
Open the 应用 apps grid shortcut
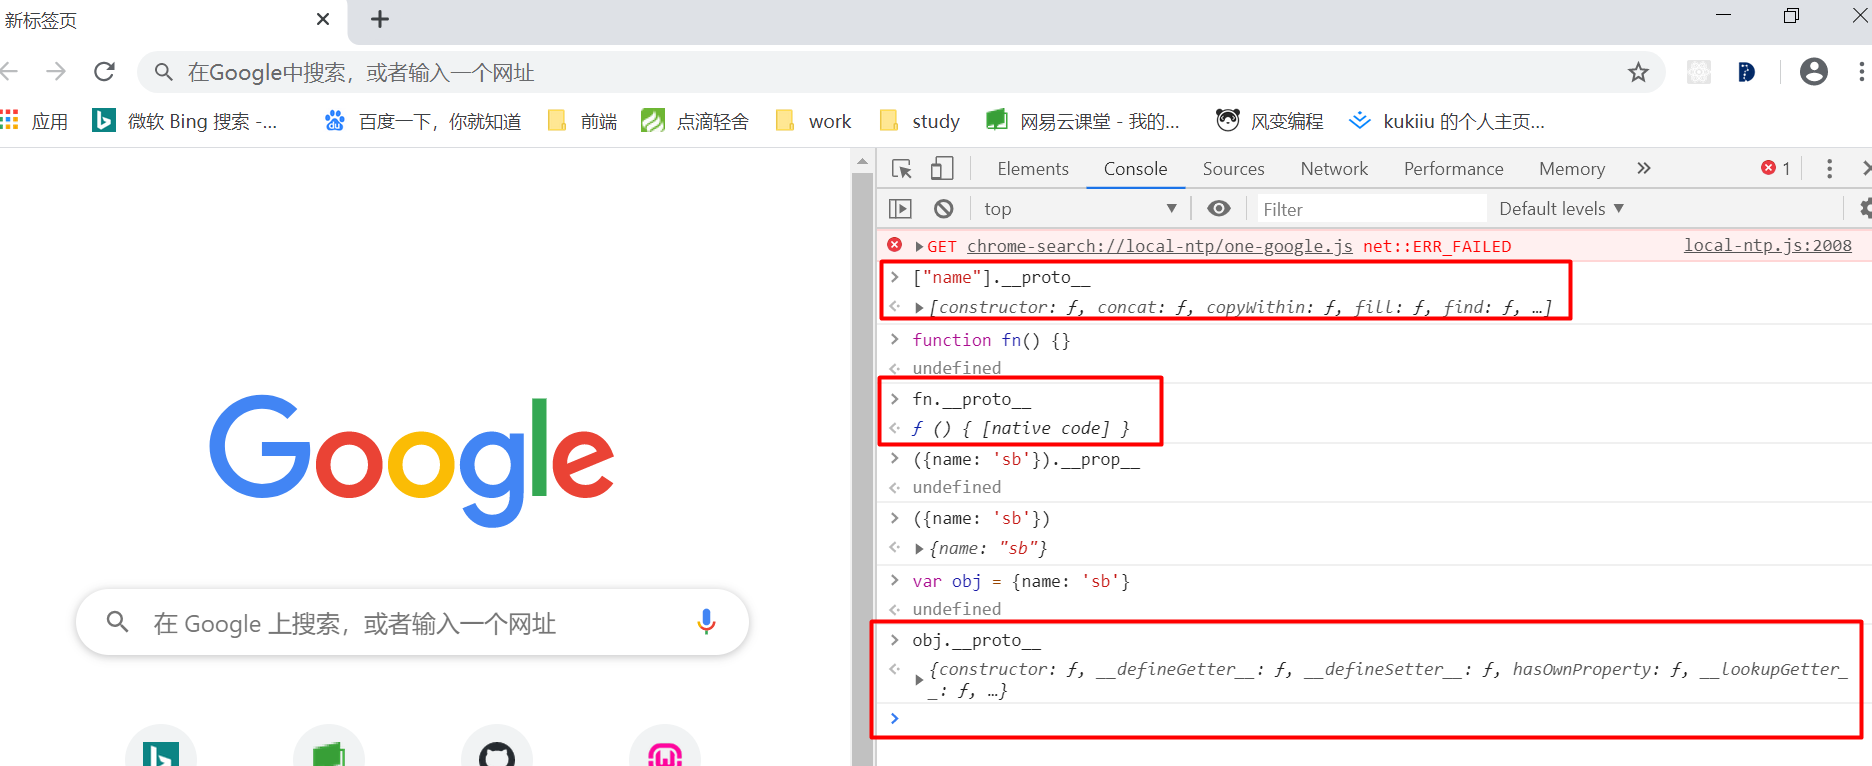coord(35,121)
